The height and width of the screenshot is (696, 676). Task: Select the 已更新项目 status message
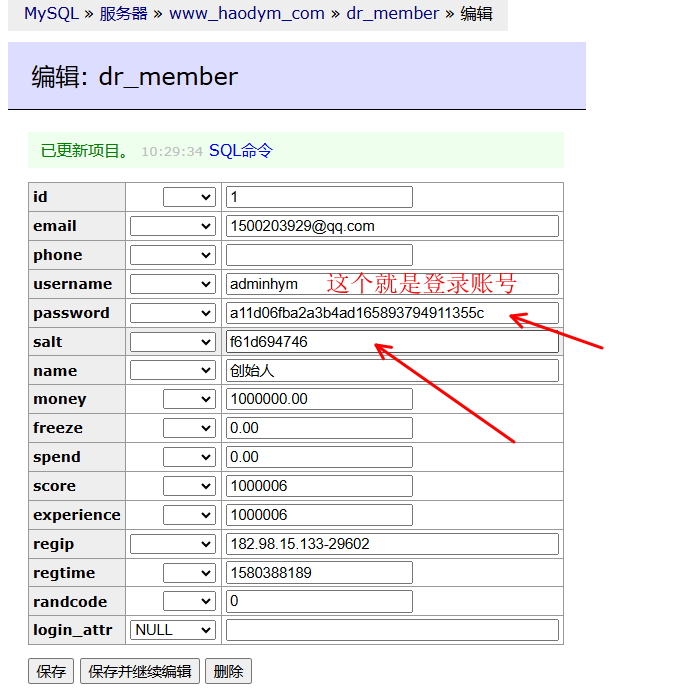point(84,151)
